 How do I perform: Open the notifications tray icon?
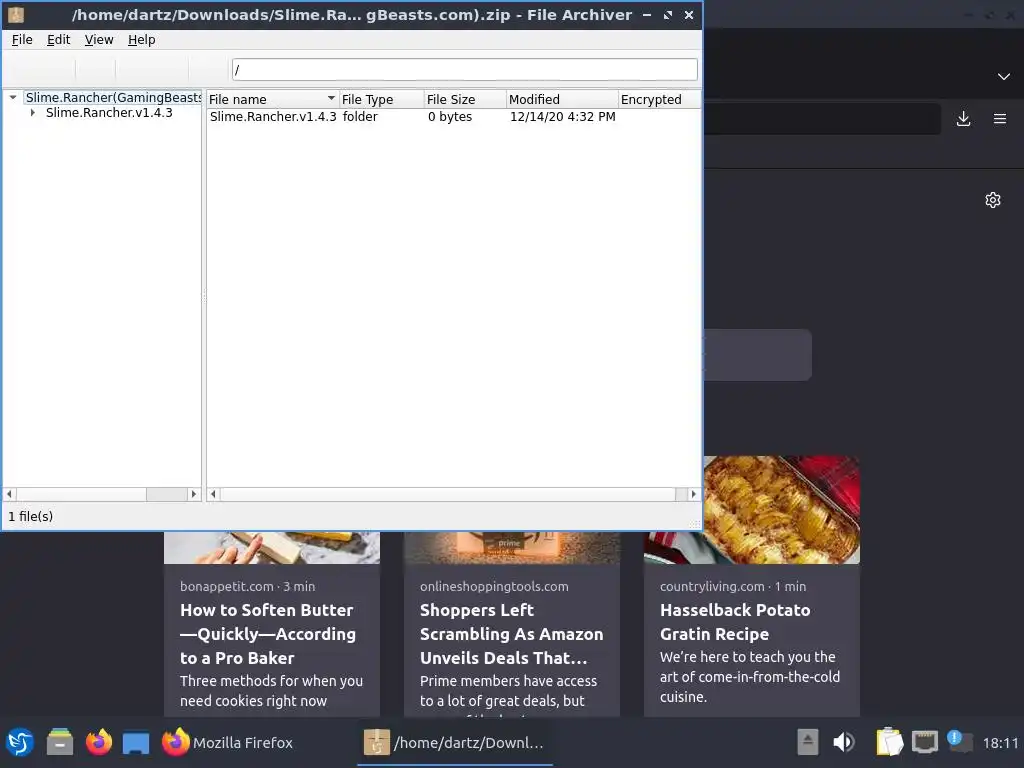click(x=960, y=741)
